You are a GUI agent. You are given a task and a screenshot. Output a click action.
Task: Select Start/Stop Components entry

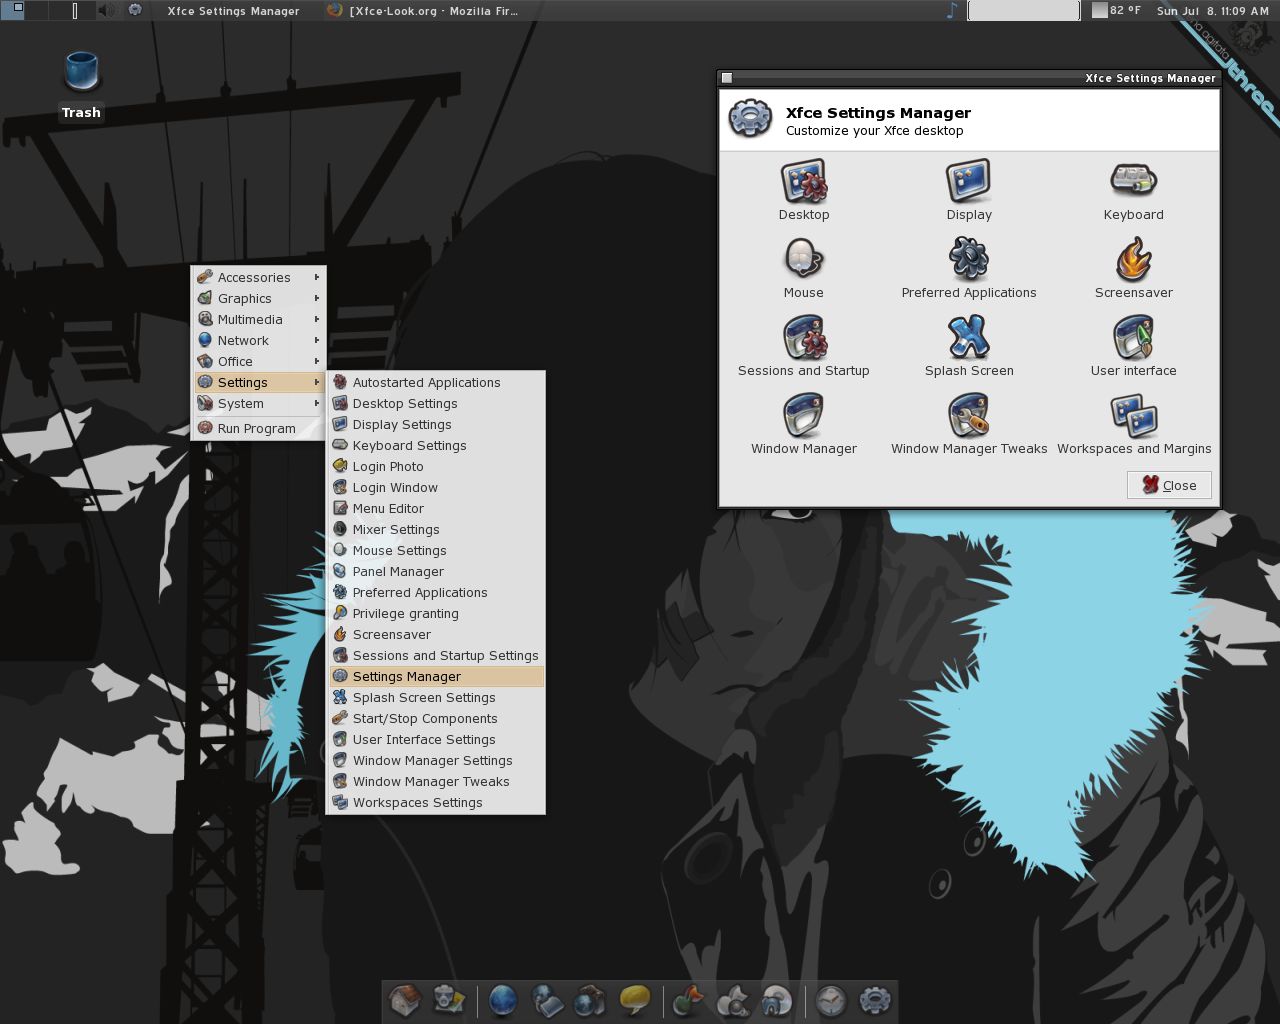click(436, 718)
